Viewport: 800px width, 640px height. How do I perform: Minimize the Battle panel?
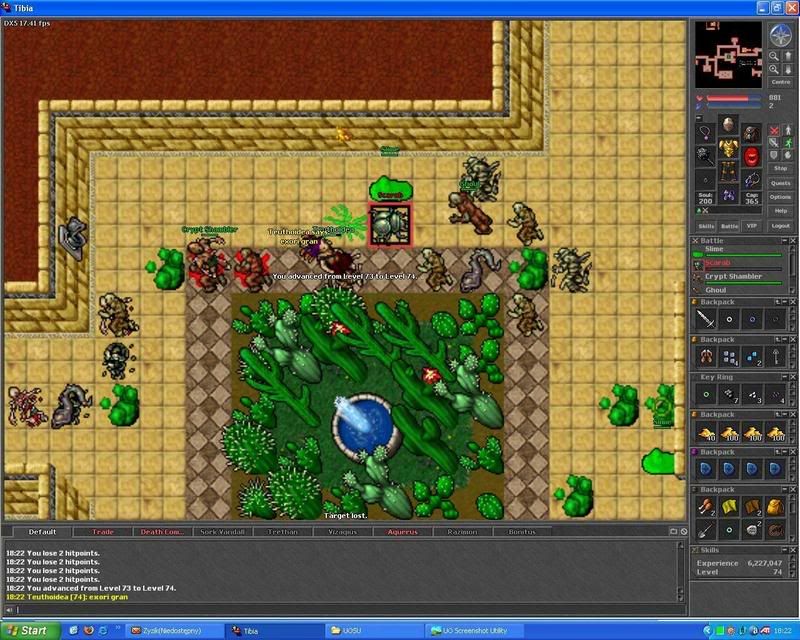point(785,240)
